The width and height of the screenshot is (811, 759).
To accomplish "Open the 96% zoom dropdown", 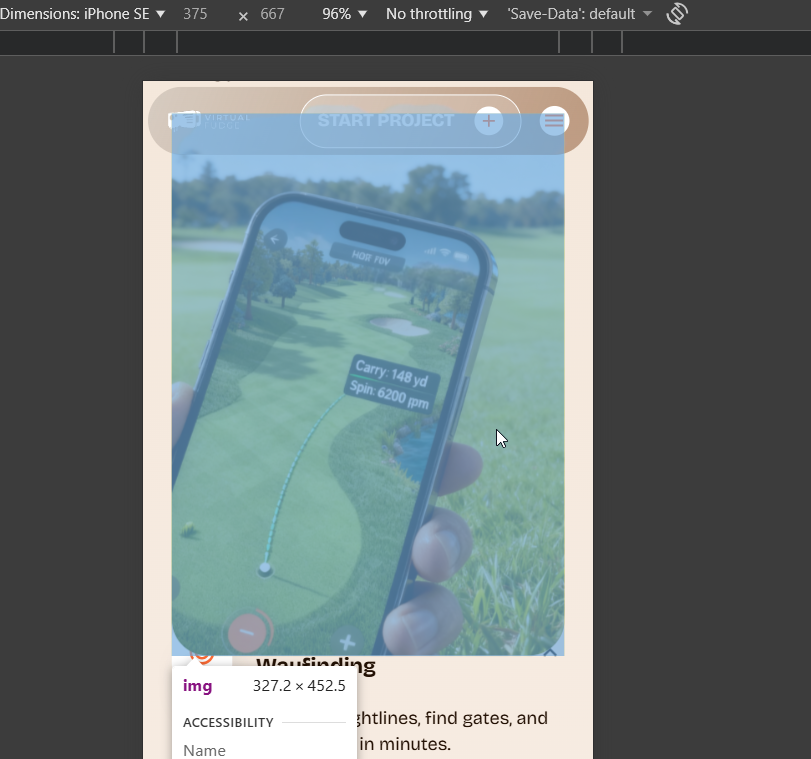I will pos(344,14).
